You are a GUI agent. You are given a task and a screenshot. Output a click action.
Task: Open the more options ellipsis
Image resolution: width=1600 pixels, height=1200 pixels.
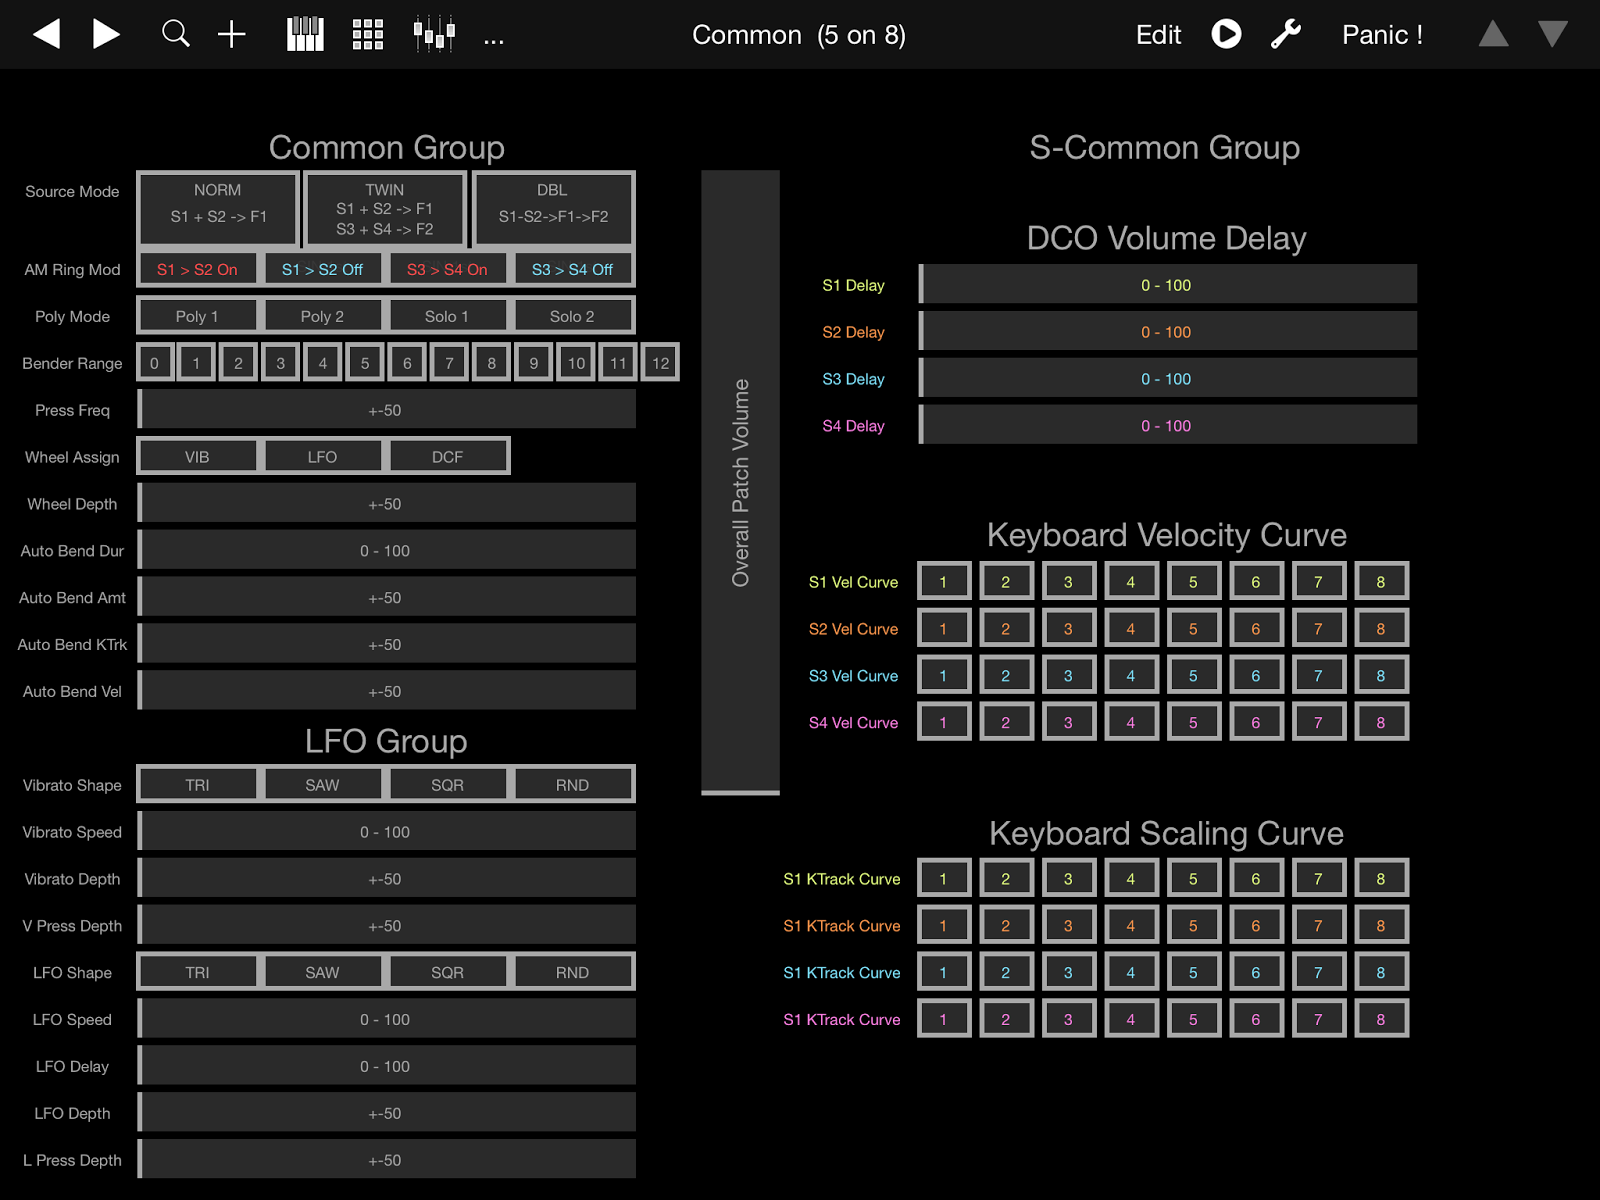494,42
